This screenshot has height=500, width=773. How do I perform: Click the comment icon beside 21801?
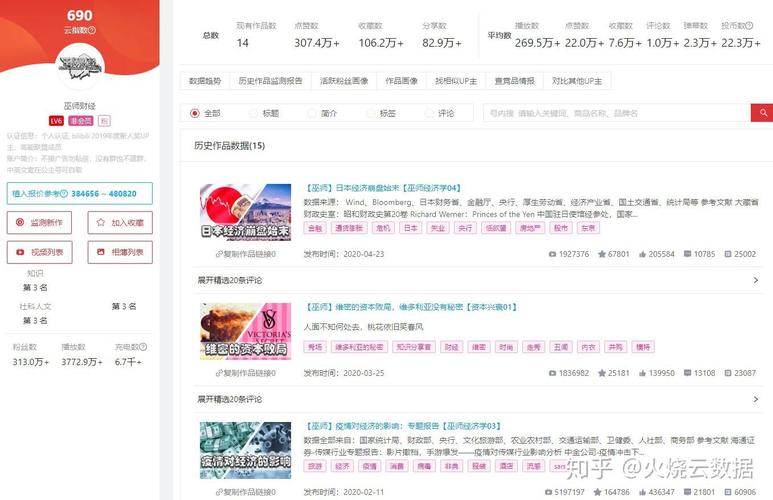[687, 492]
